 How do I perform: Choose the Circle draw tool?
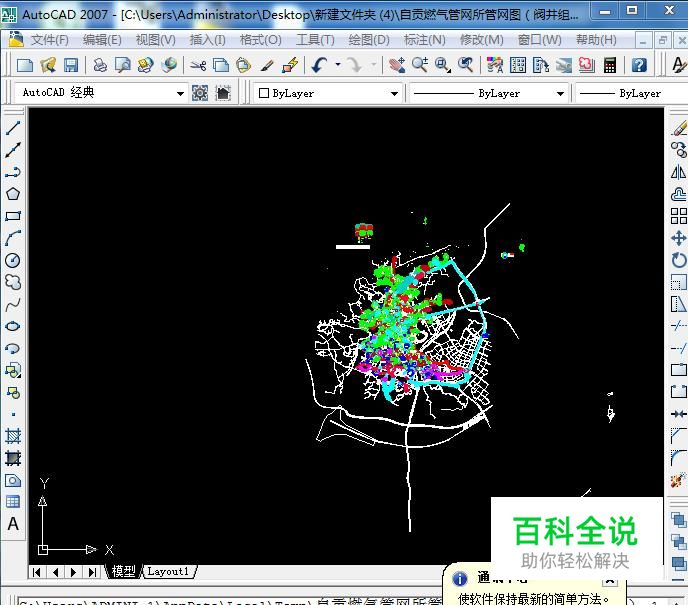click(x=13, y=260)
